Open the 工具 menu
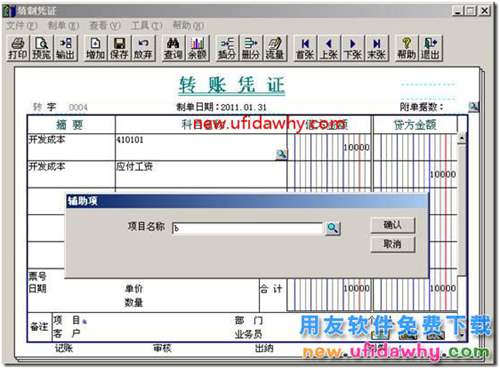 [x=146, y=26]
